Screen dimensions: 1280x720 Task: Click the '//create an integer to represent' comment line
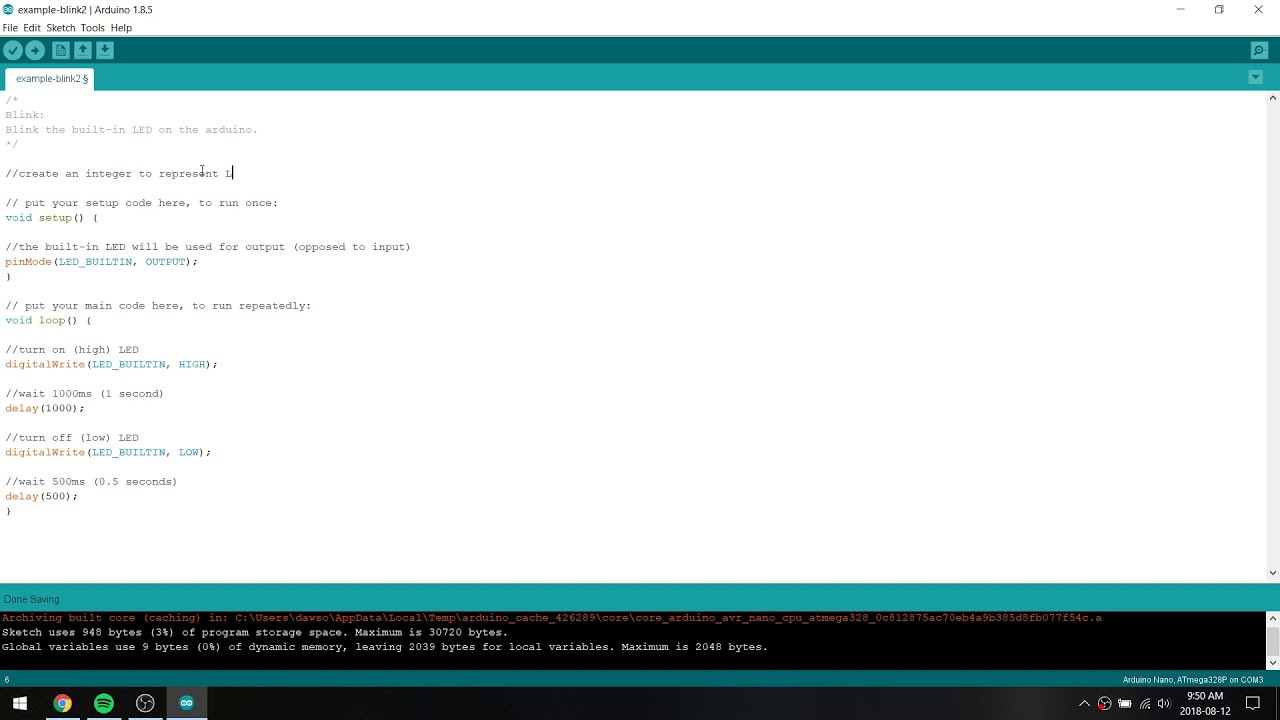coord(119,173)
